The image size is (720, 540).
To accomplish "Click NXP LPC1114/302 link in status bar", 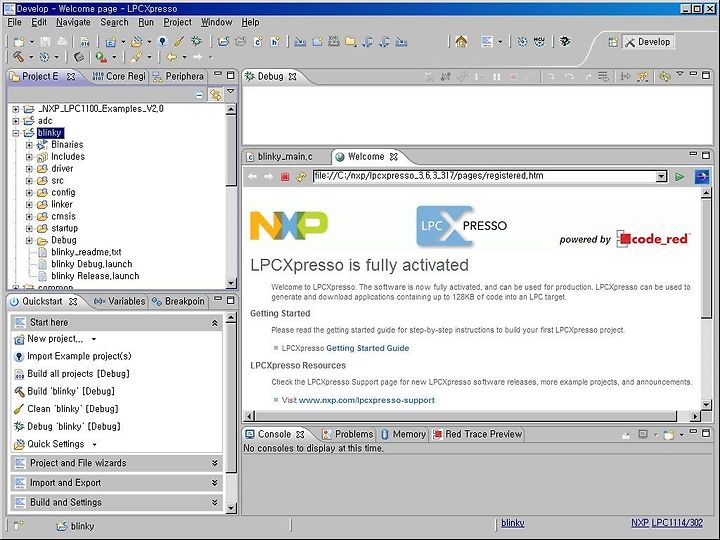I will tap(667, 523).
